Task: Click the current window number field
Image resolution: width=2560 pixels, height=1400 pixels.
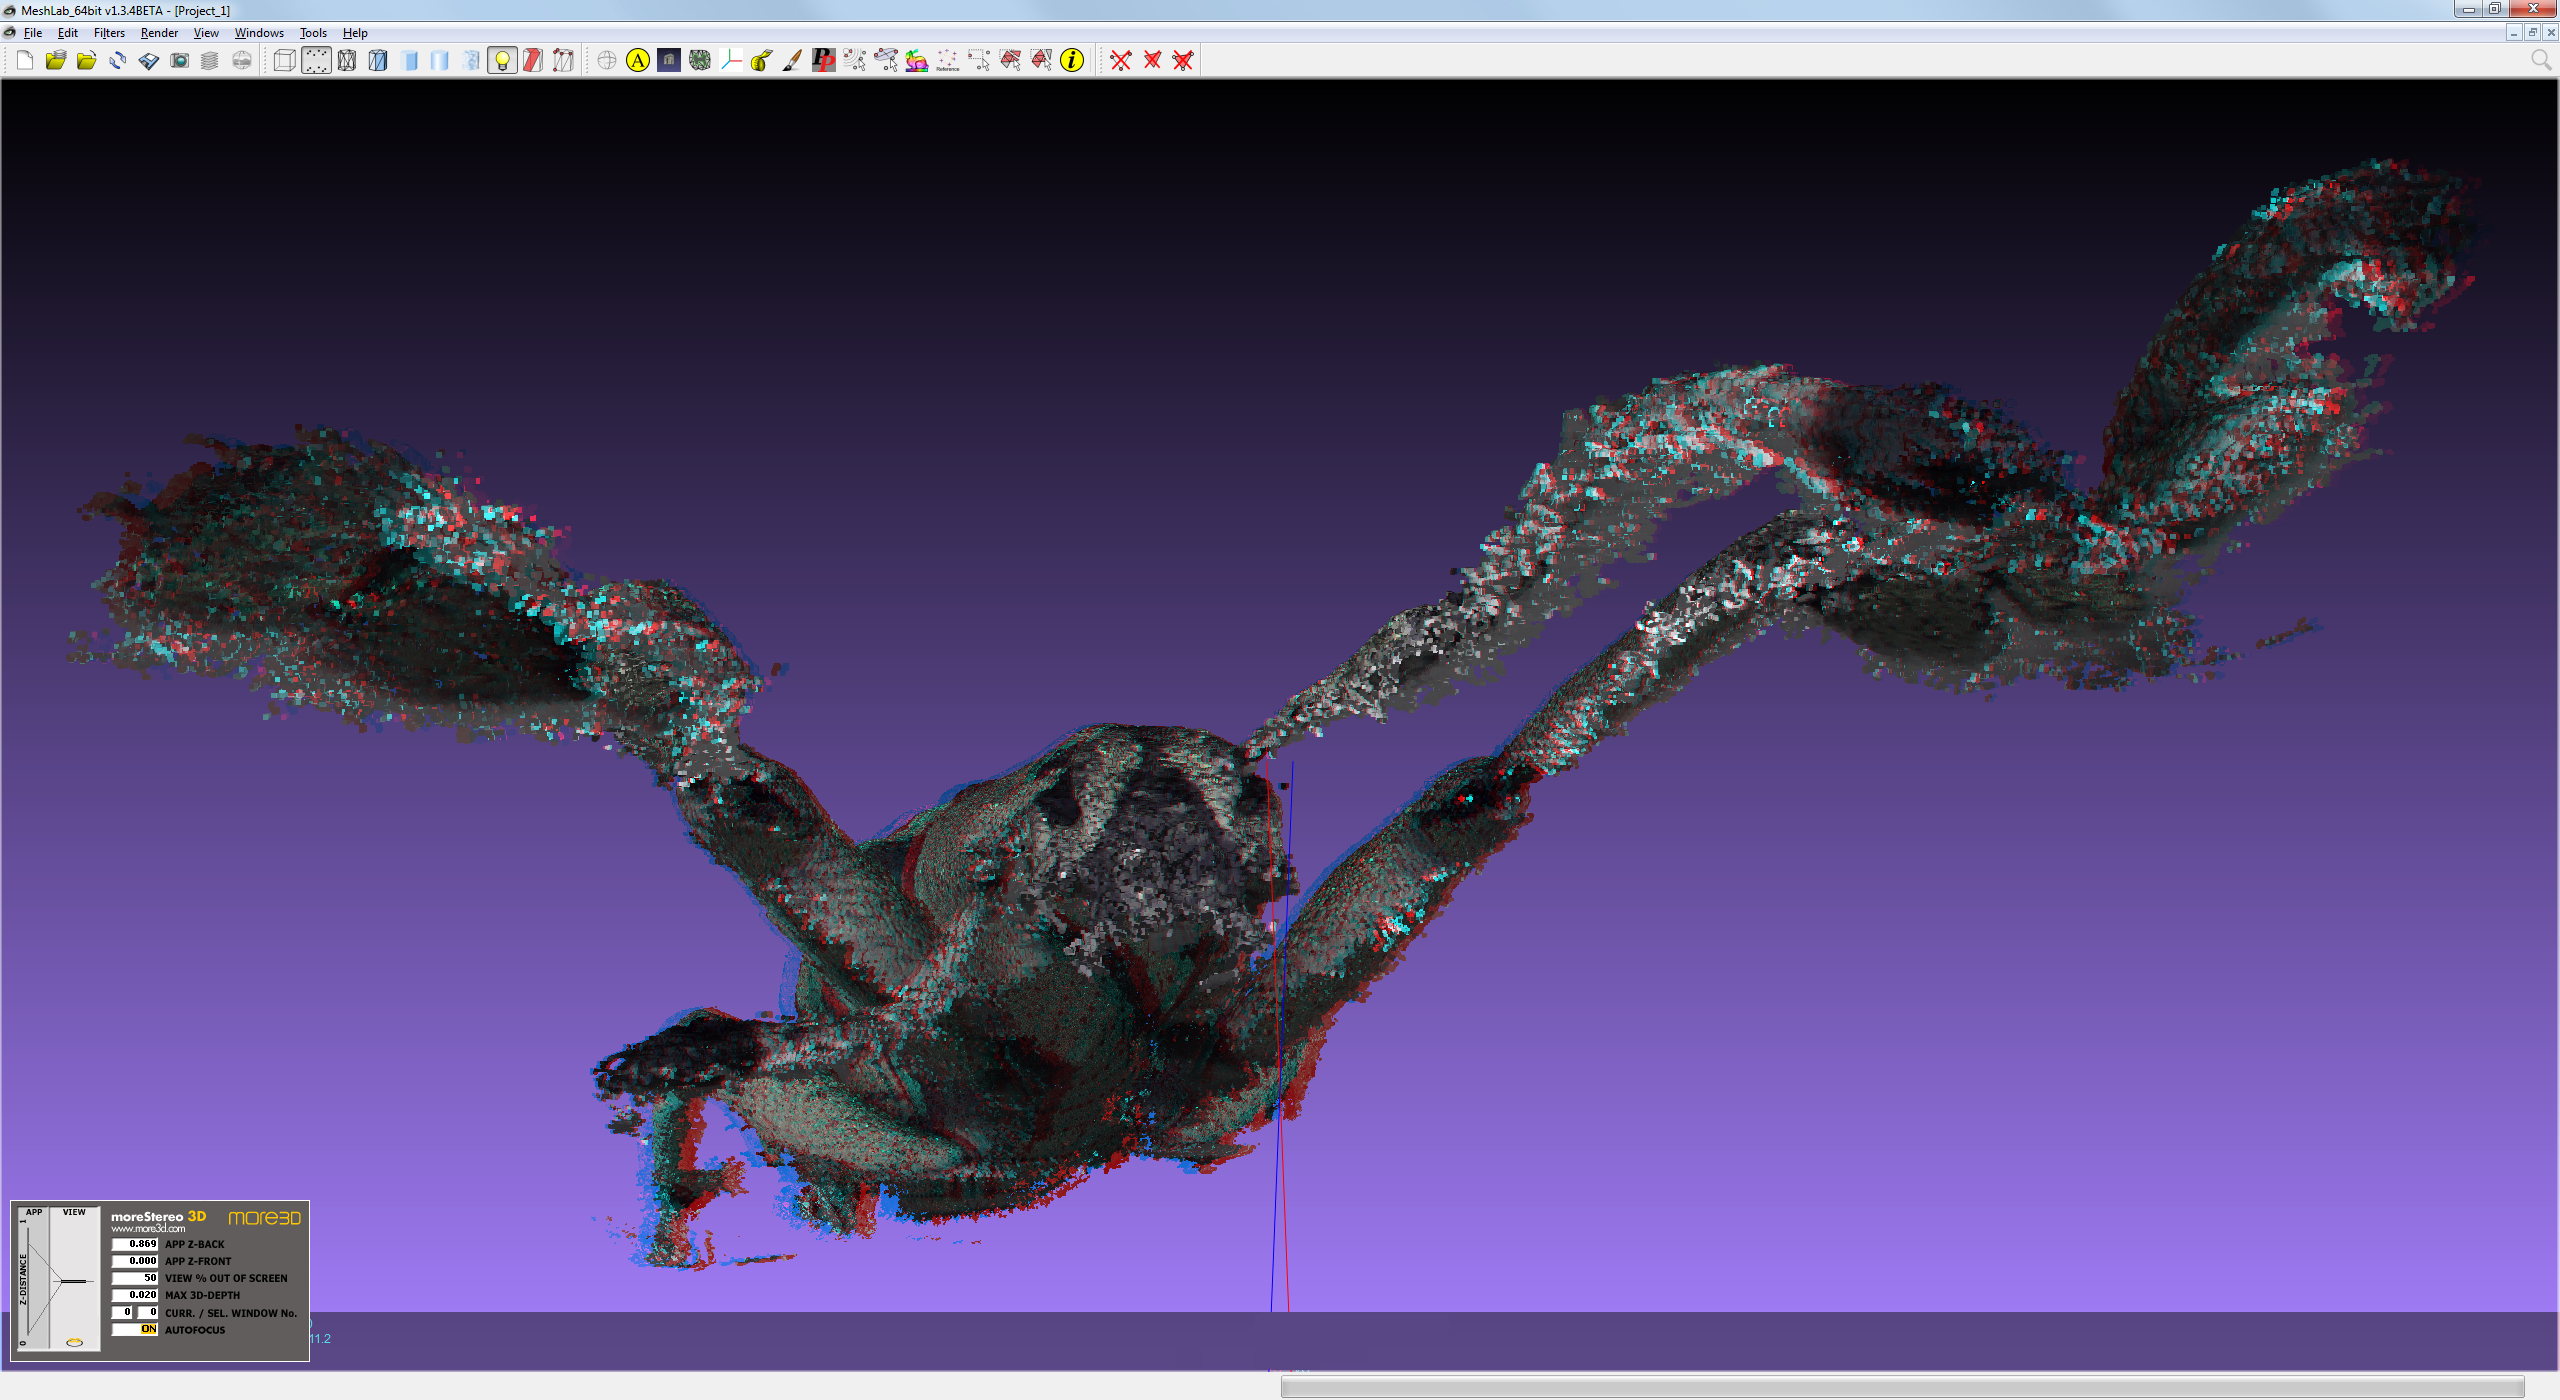Action: [x=122, y=1312]
